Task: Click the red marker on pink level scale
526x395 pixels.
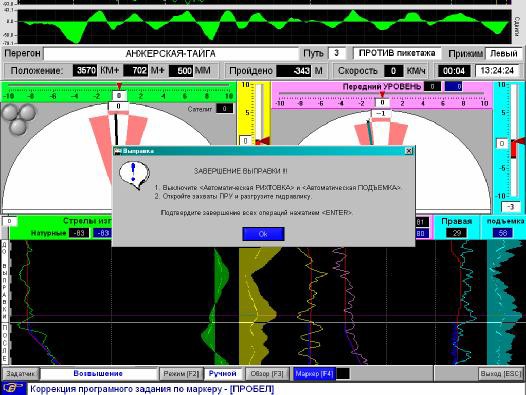Action: click(382, 94)
